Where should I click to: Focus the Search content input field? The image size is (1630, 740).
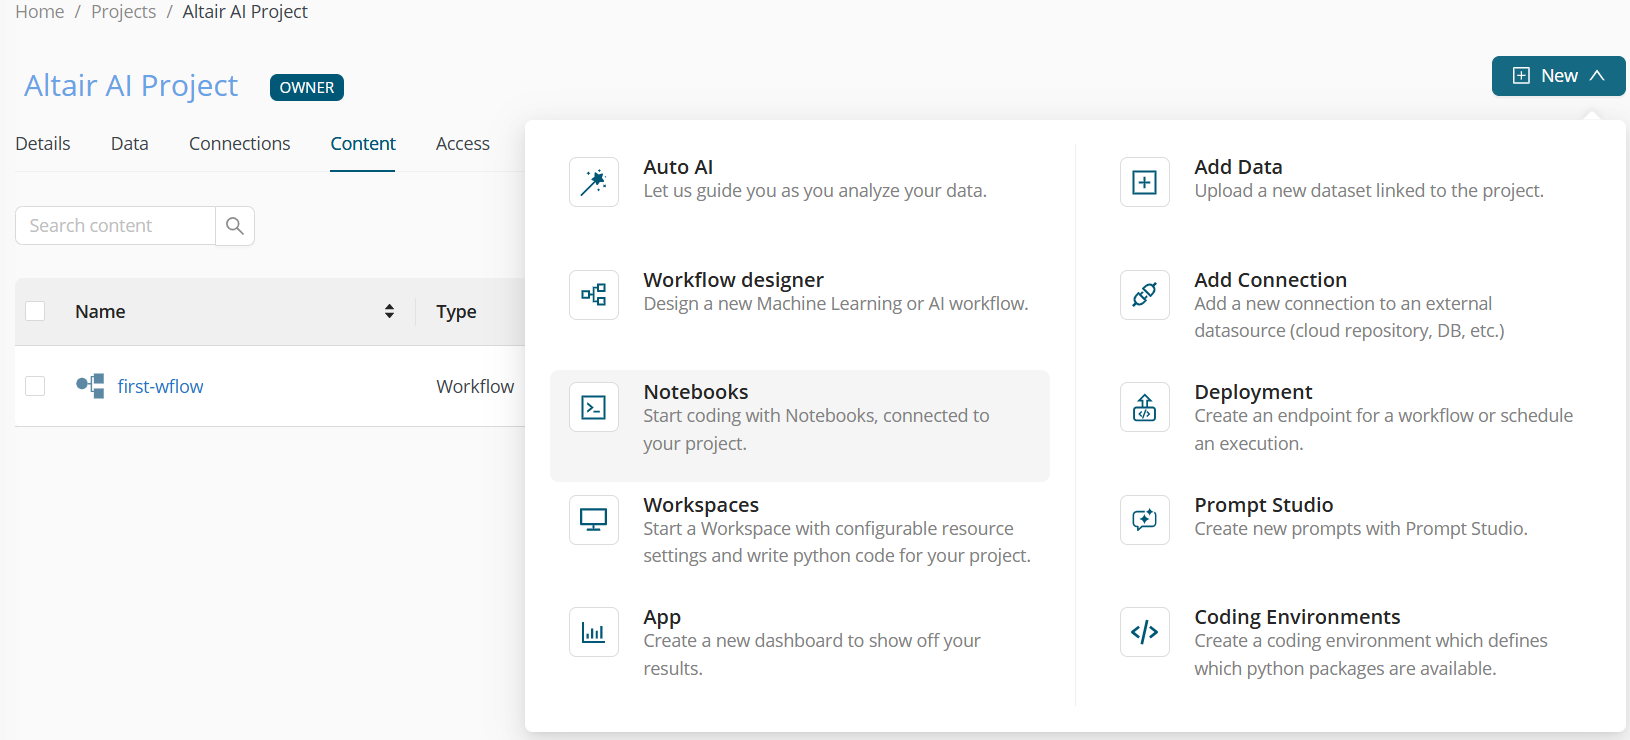(x=115, y=226)
